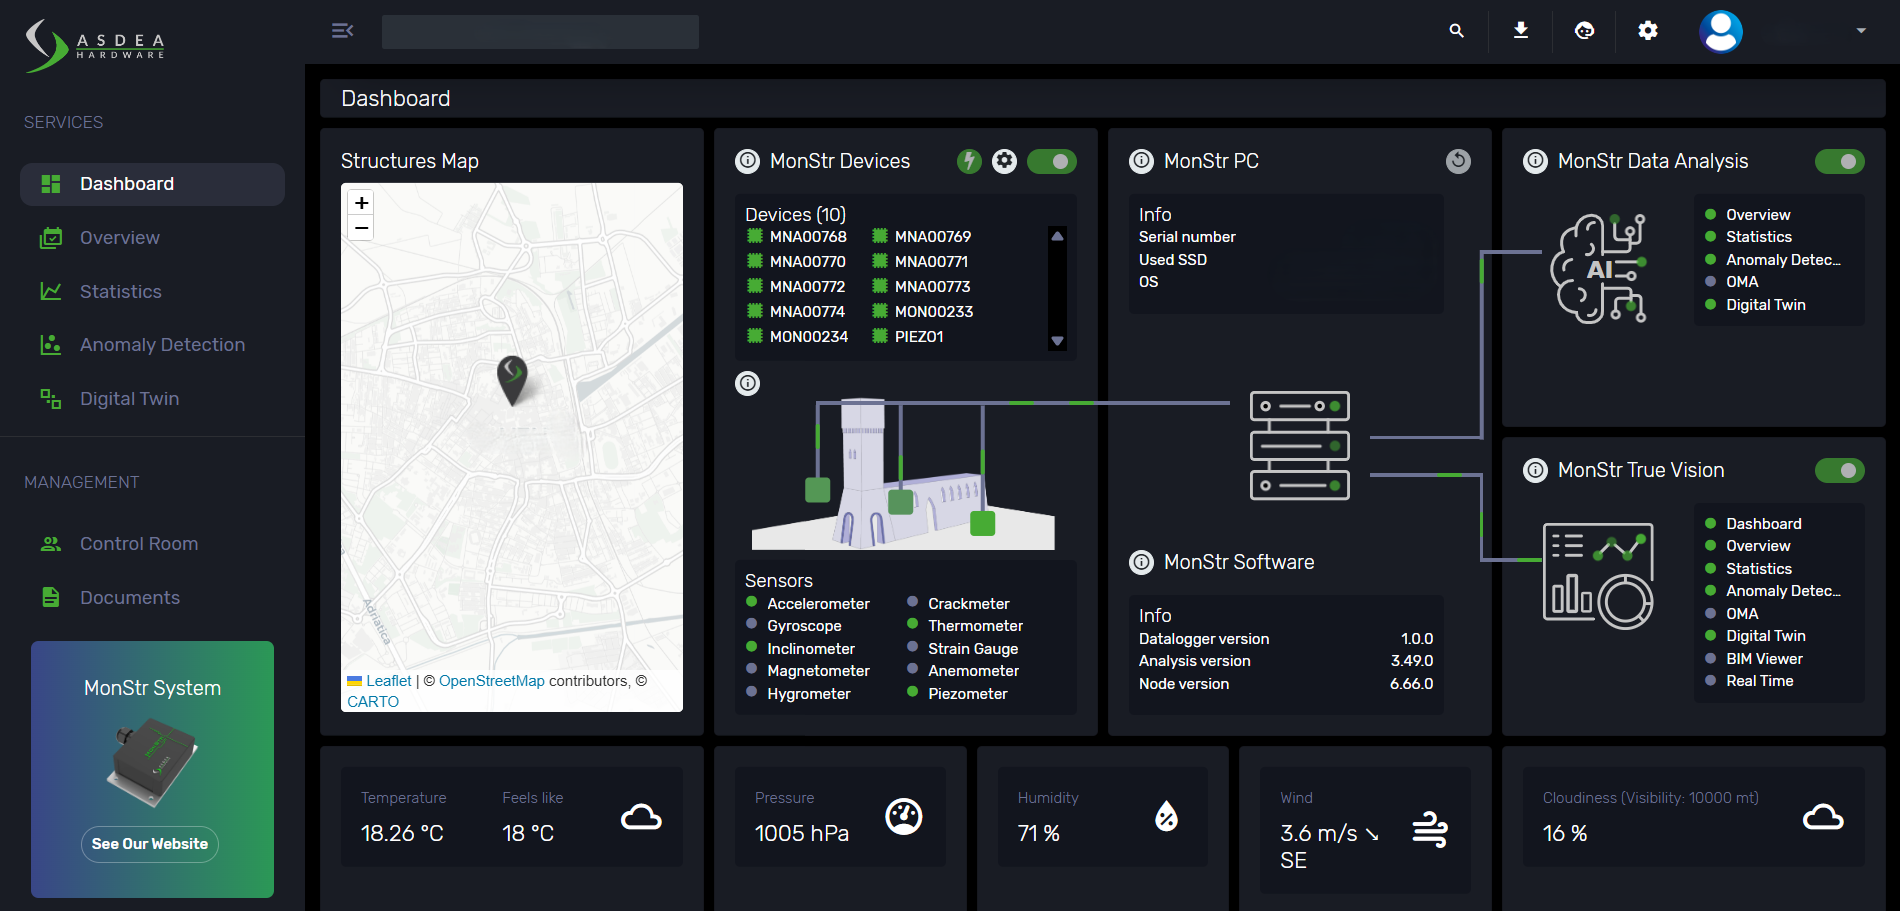Open the Anomaly Detection page from the sidebar
Image resolution: width=1900 pixels, height=911 pixels.
pyautogui.click(x=162, y=344)
